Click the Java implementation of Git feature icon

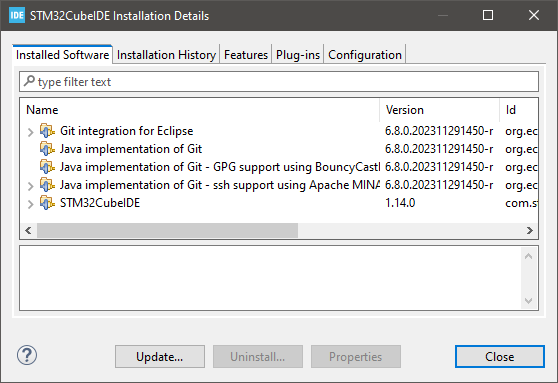pos(47,148)
